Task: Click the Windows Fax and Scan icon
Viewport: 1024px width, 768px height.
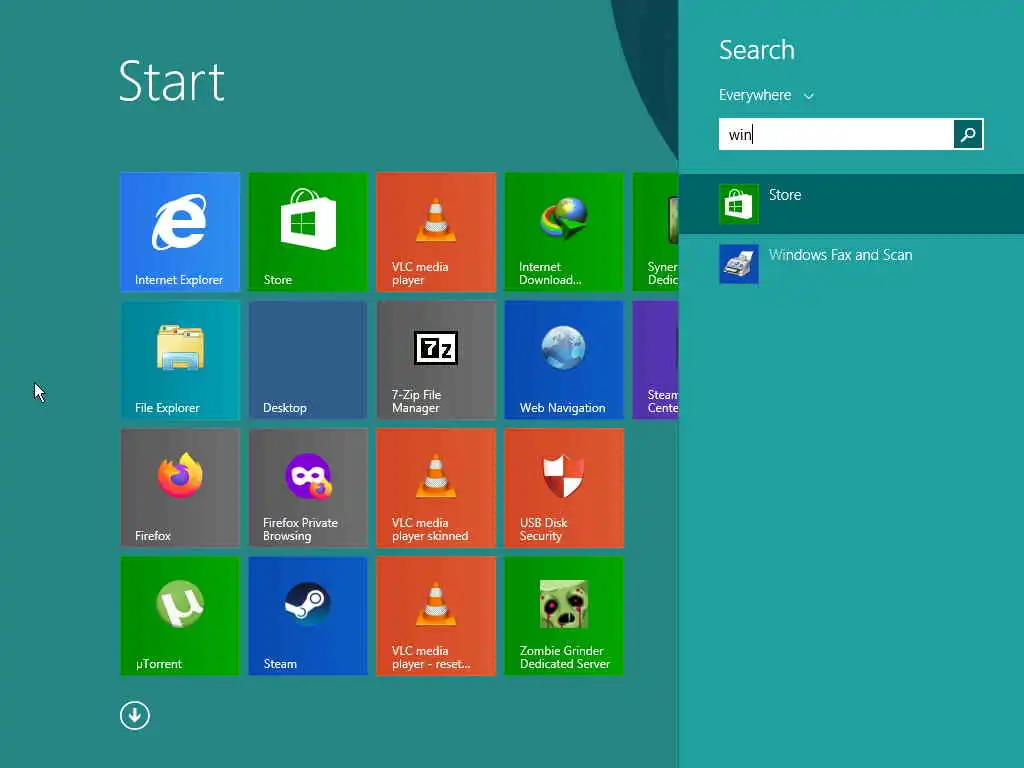Action: 739,264
